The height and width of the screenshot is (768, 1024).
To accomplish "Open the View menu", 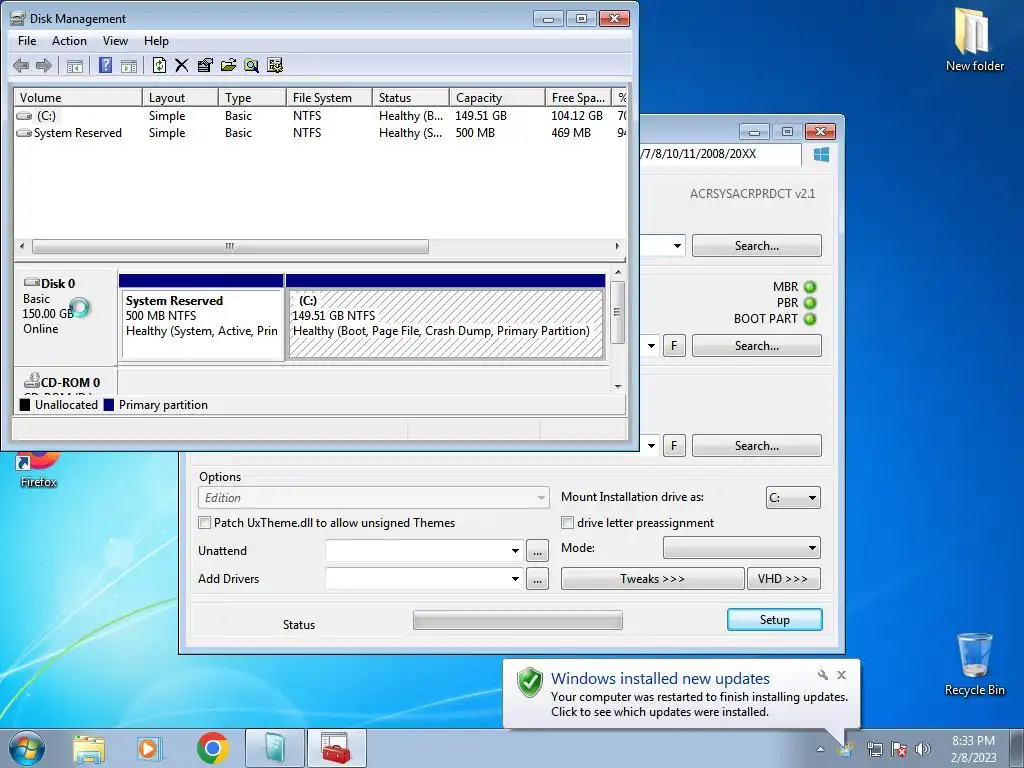I will point(115,41).
